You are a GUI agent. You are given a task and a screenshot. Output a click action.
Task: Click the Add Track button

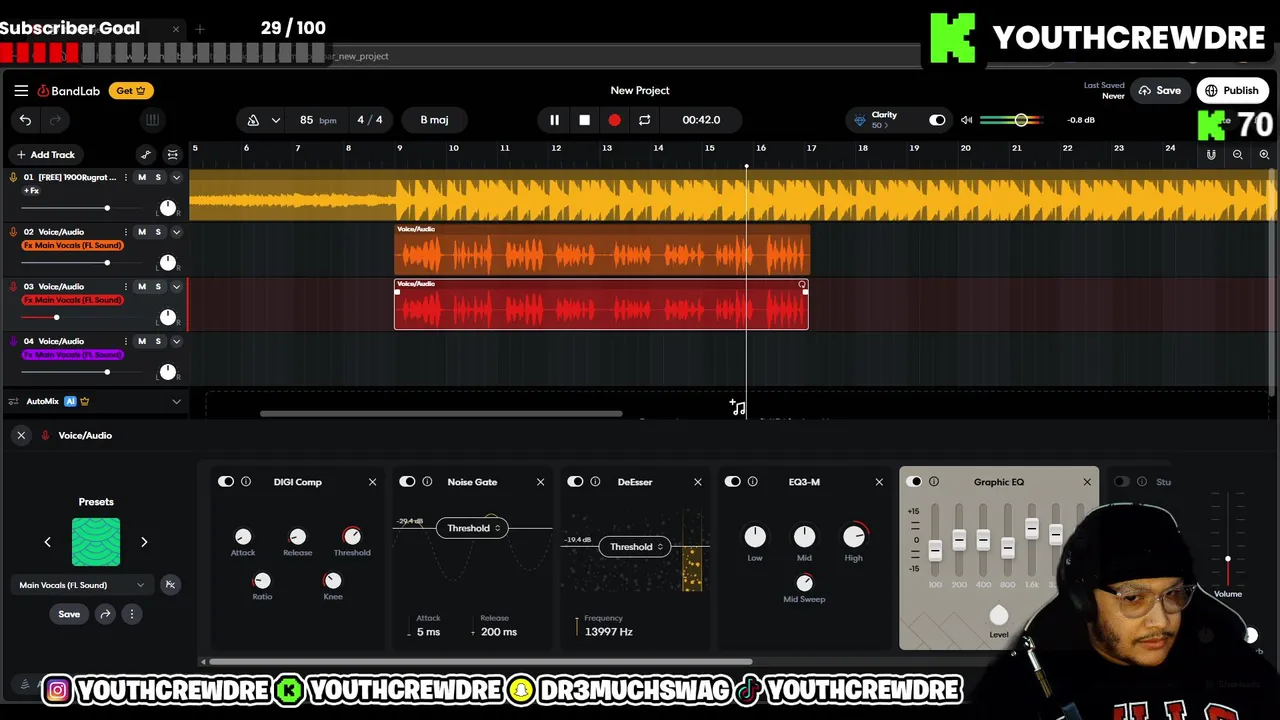(x=45, y=155)
